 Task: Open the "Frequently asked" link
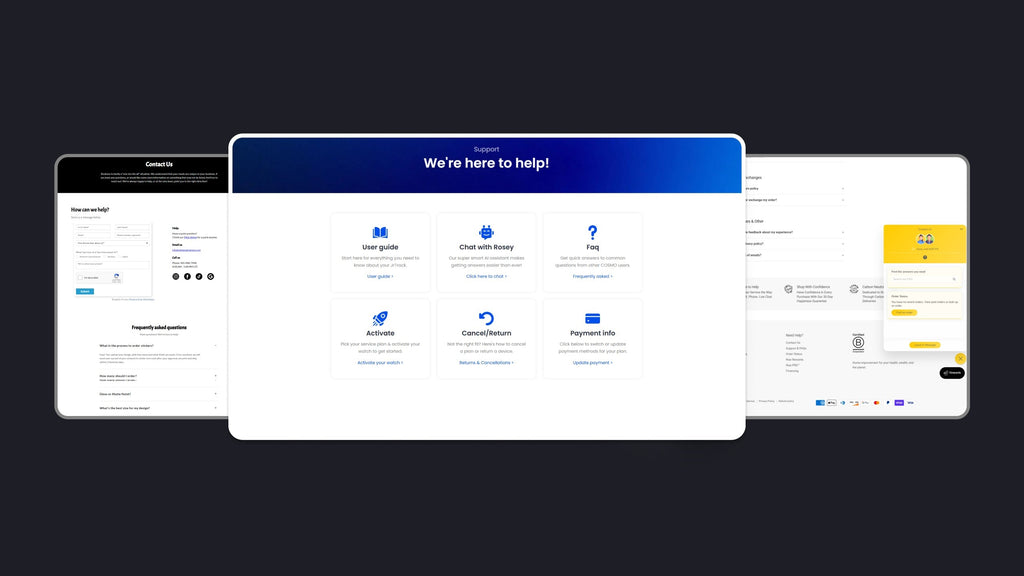point(592,276)
